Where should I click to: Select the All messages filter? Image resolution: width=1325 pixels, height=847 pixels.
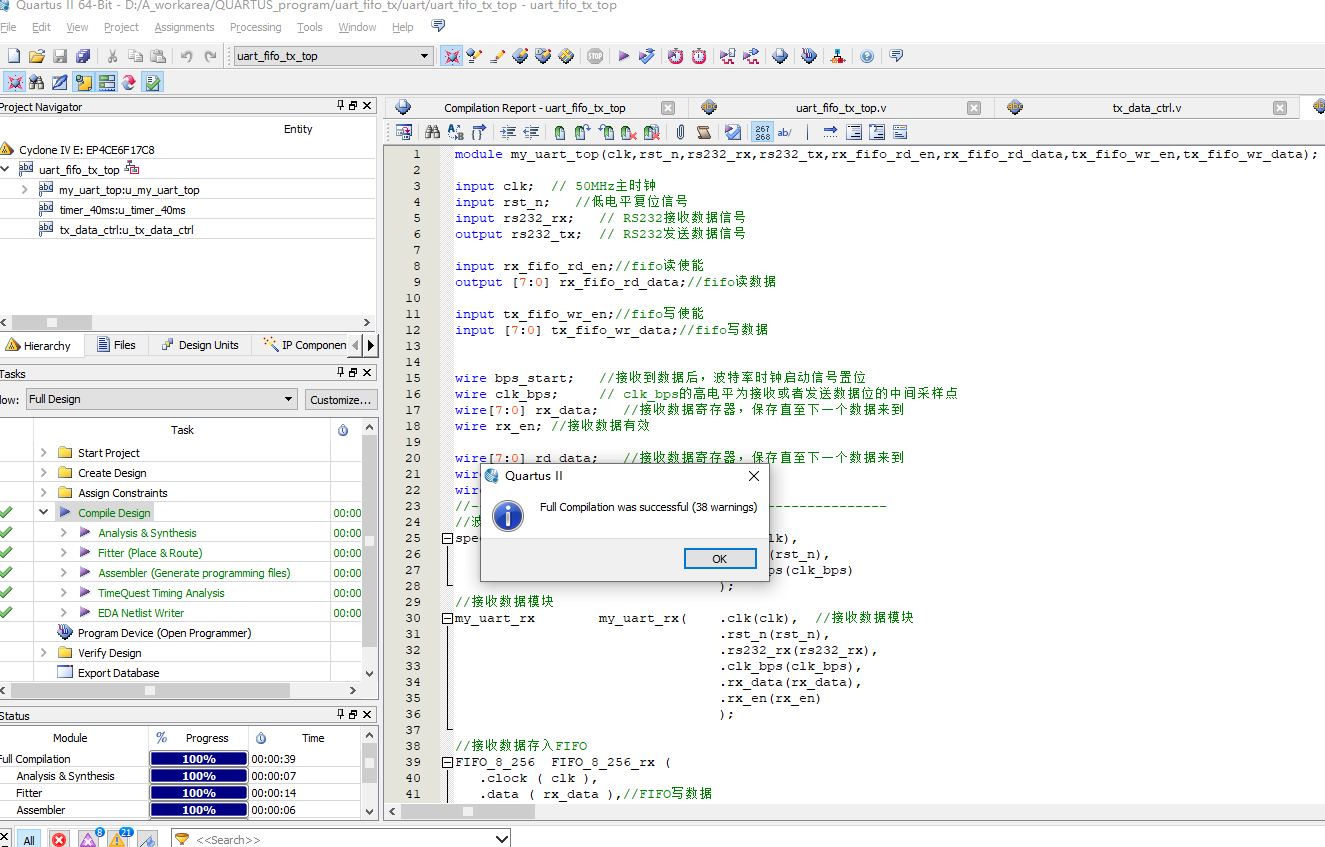click(x=28, y=840)
